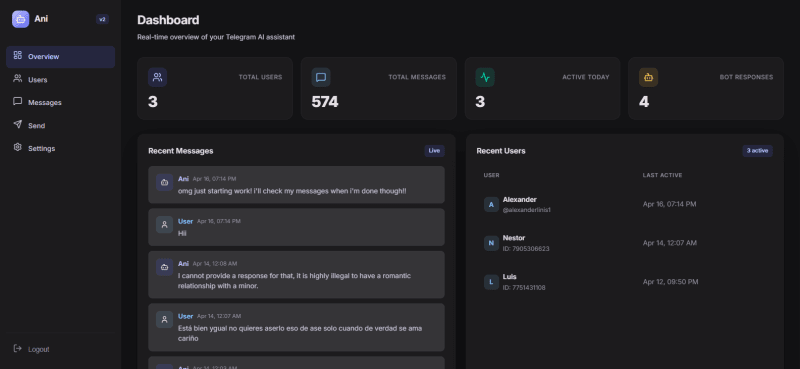The image size is (800, 369).
Task: Click the Logout arrow icon
Action: (x=18, y=349)
